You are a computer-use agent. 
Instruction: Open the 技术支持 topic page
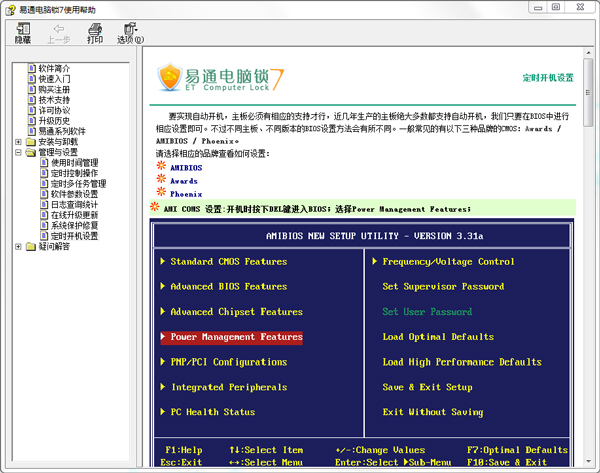click(x=54, y=100)
